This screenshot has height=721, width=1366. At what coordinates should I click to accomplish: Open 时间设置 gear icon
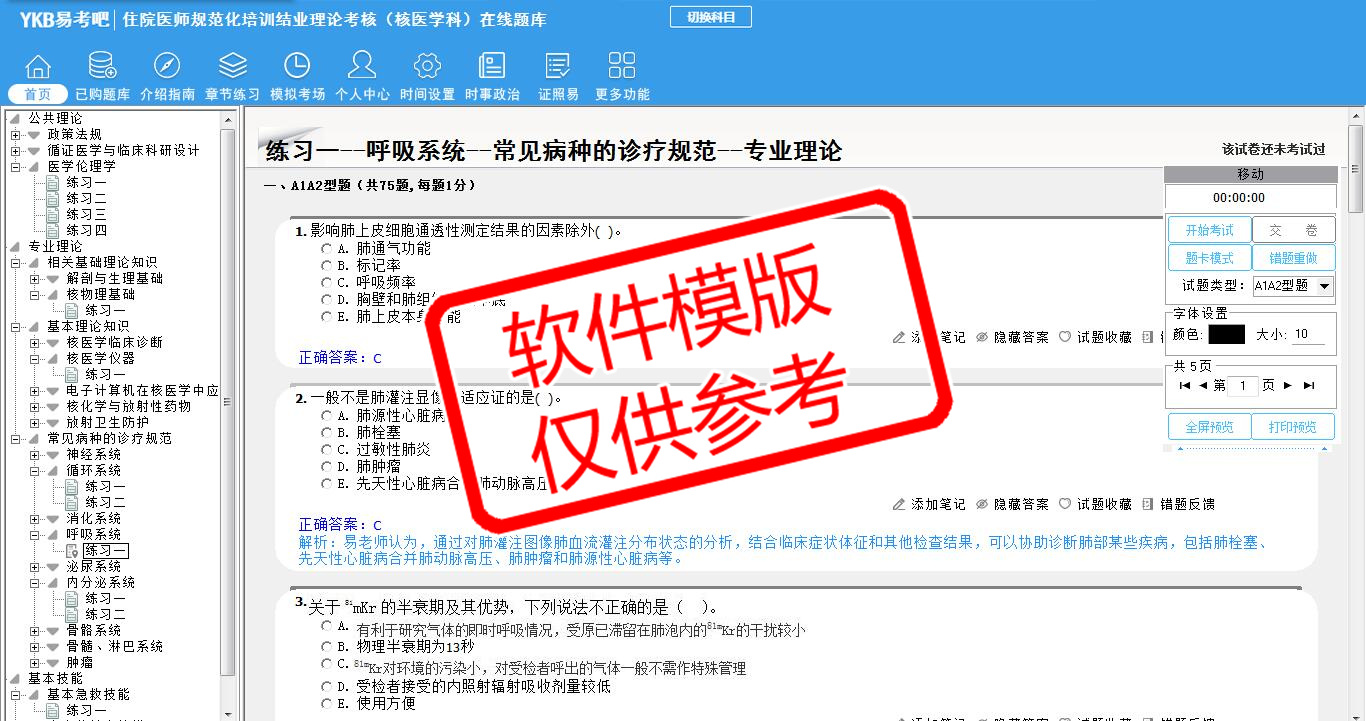pos(427,67)
